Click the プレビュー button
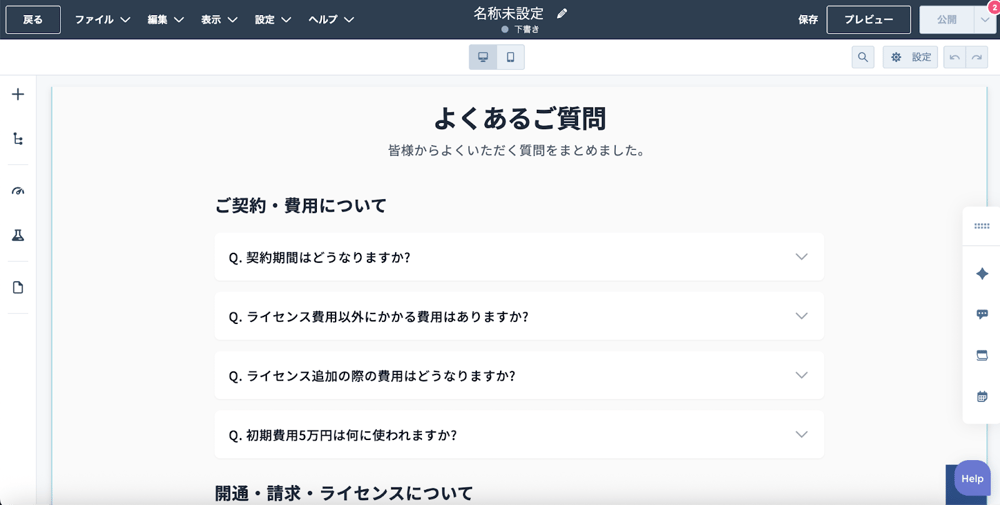Screen dimensions: 1000x505 pyautogui.click(x=869, y=20)
